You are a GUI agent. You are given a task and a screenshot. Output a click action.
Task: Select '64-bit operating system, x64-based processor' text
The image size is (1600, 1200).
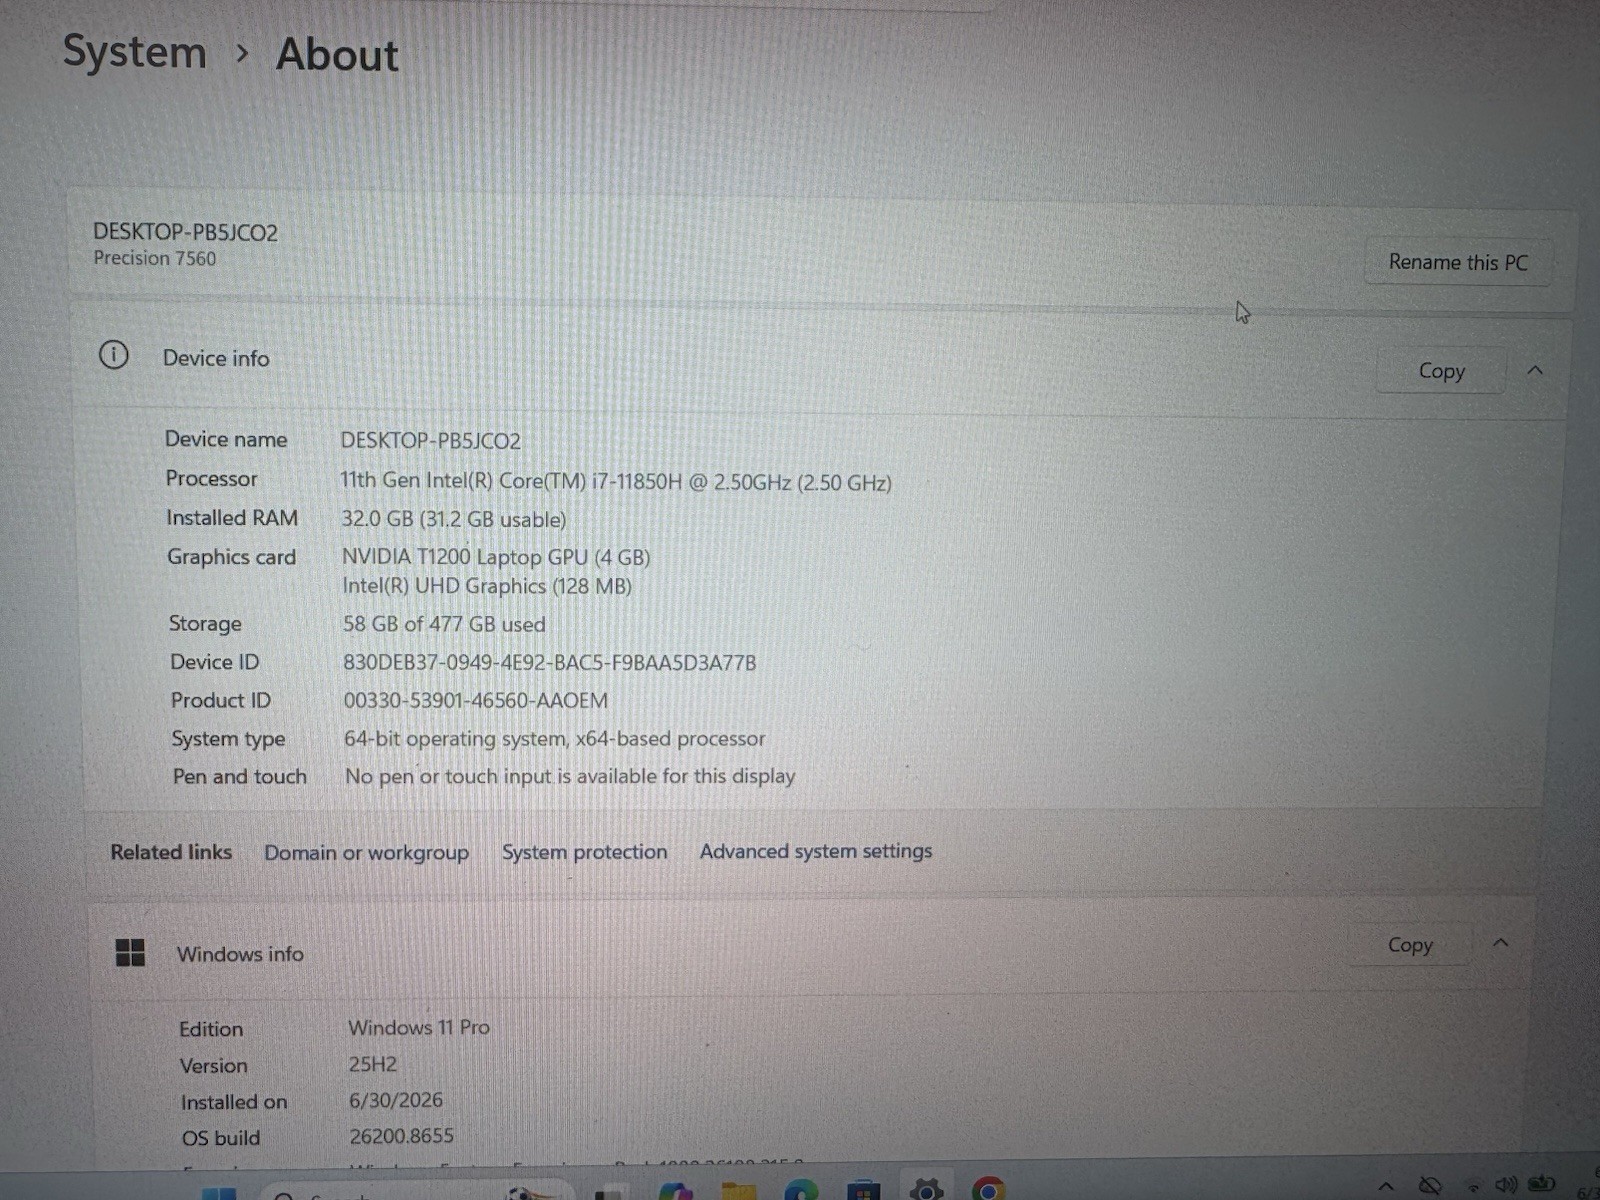(x=555, y=739)
